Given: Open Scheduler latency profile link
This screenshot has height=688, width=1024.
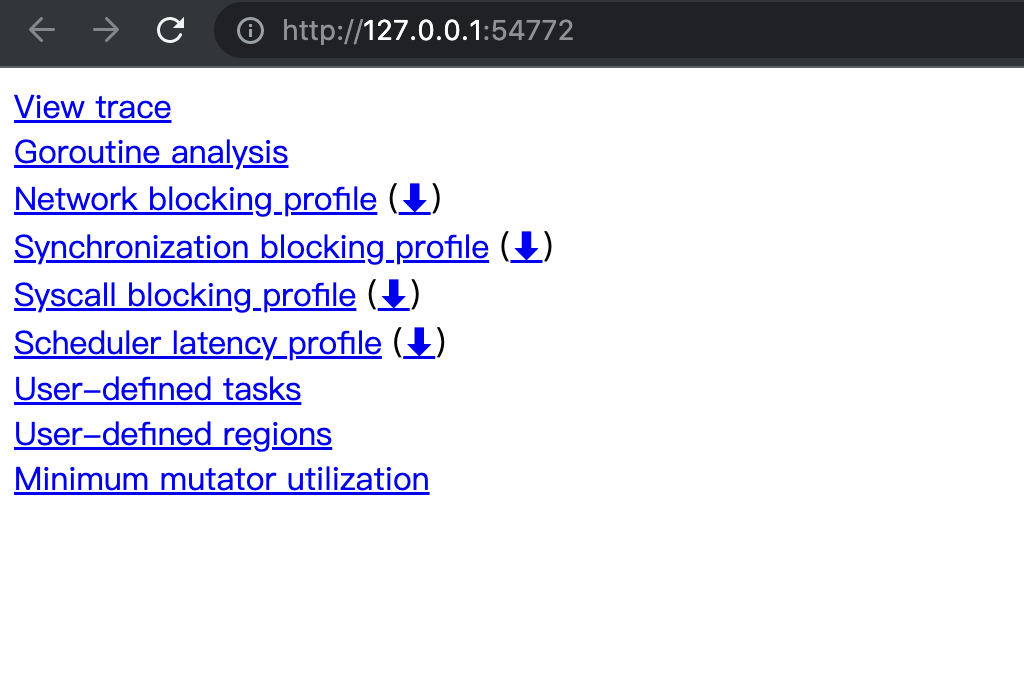Looking at the screenshot, I should (198, 343).
